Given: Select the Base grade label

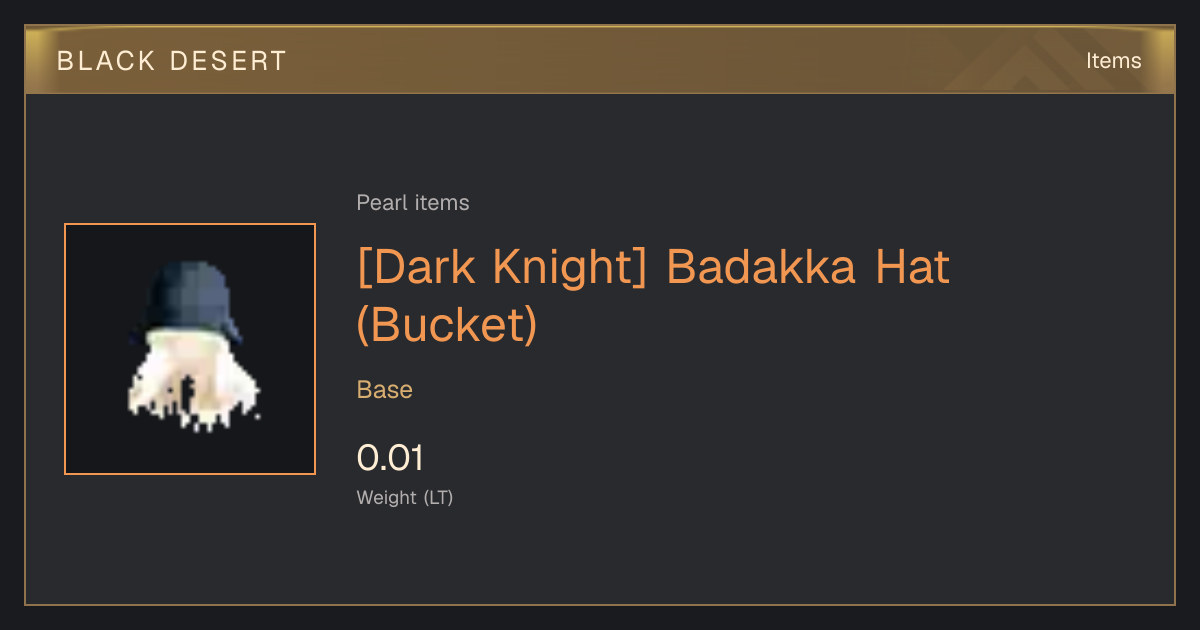Looking at the screenshot, I should (x=385, y=390).
